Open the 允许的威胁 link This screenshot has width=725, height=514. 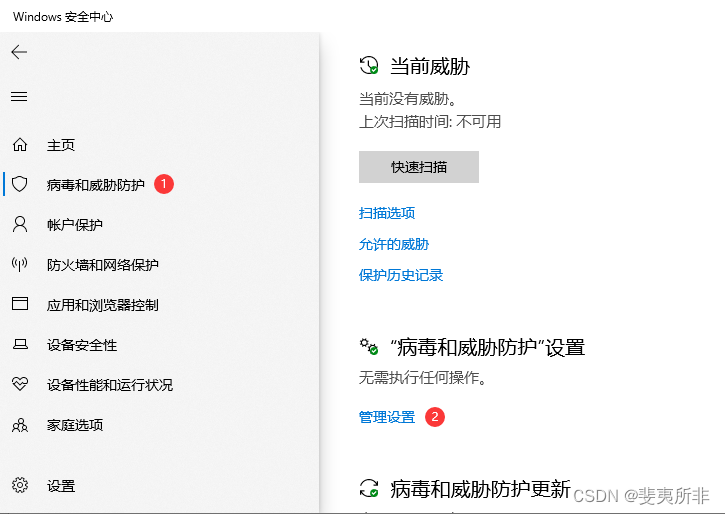394,244
